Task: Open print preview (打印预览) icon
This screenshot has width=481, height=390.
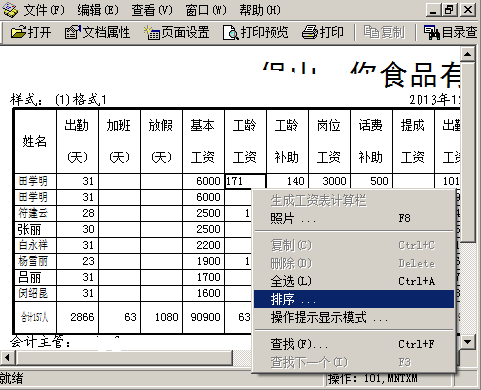Action: pos(230,33)
